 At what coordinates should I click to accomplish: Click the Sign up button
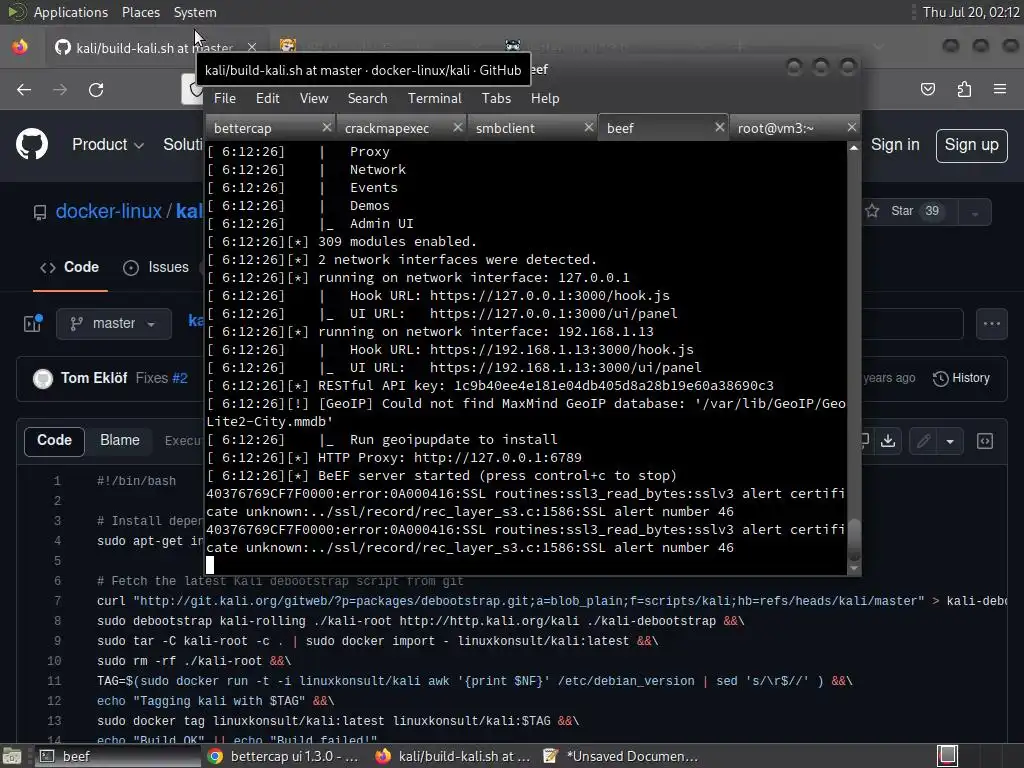click(971, 145)
